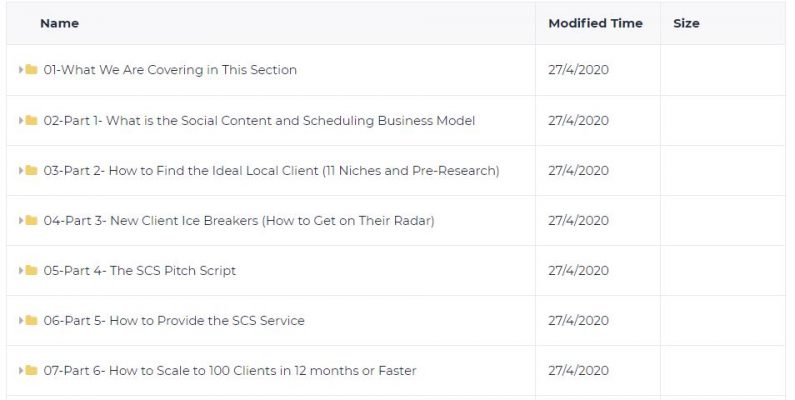This screenshot has width=795, height=400.
Task: Select the folder icon for 05-Part 4 SCS Pitch Script
Action: (x=31, y=270)
